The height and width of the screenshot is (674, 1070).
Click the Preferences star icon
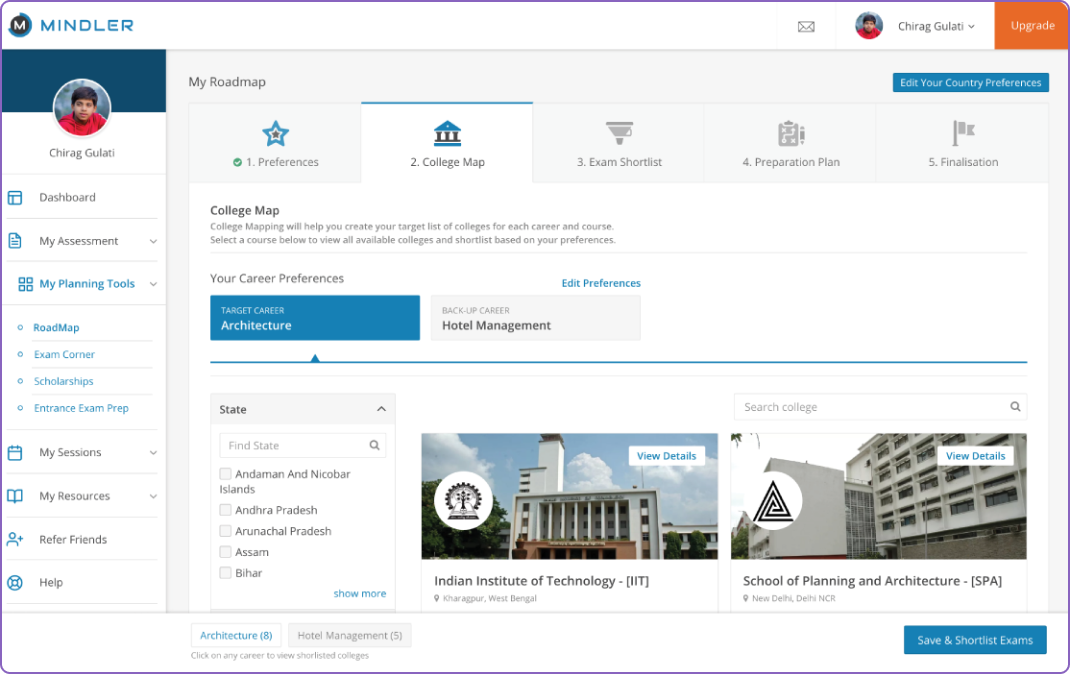[x=276, y=133]
